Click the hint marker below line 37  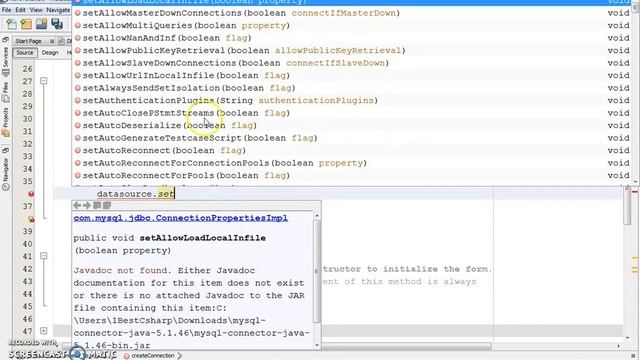(x=31, y=219)
